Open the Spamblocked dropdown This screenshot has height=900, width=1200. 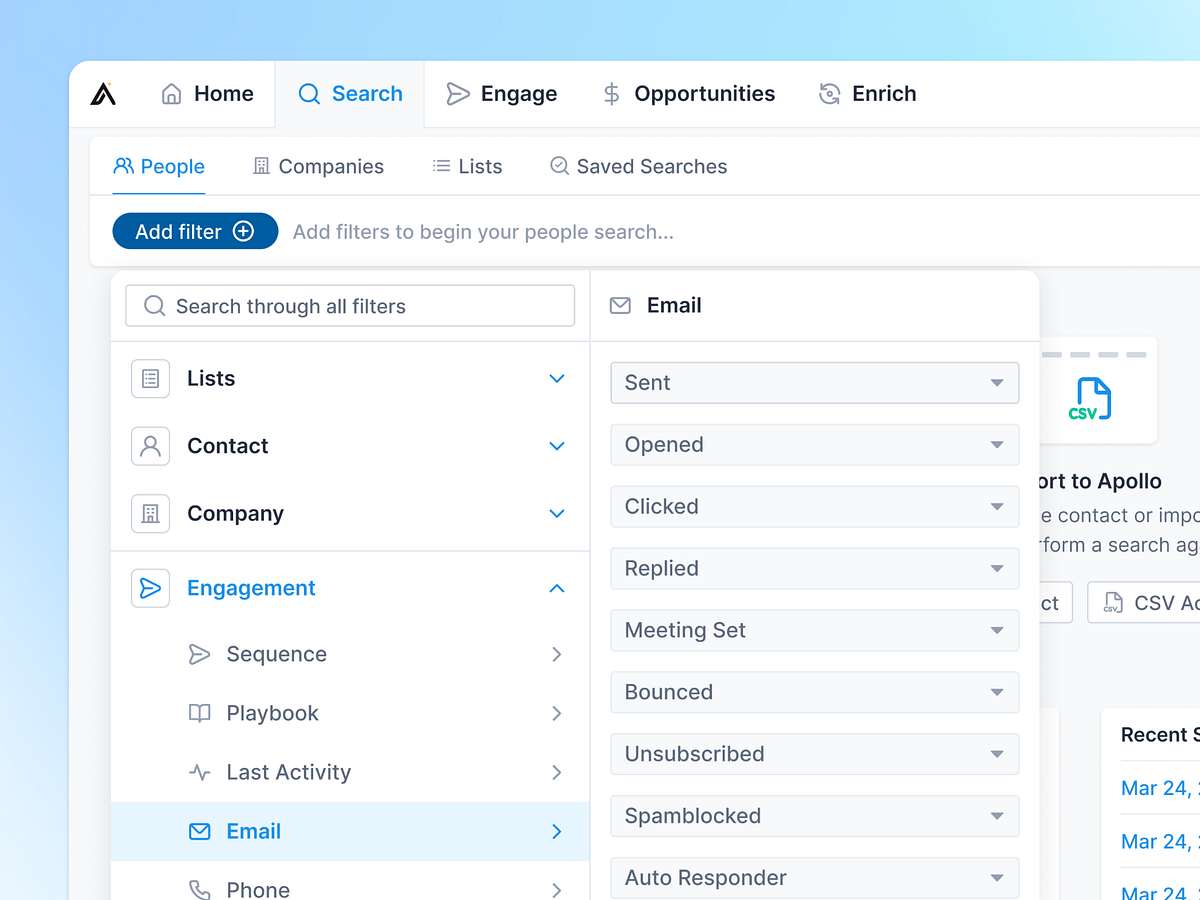point(815,817)
